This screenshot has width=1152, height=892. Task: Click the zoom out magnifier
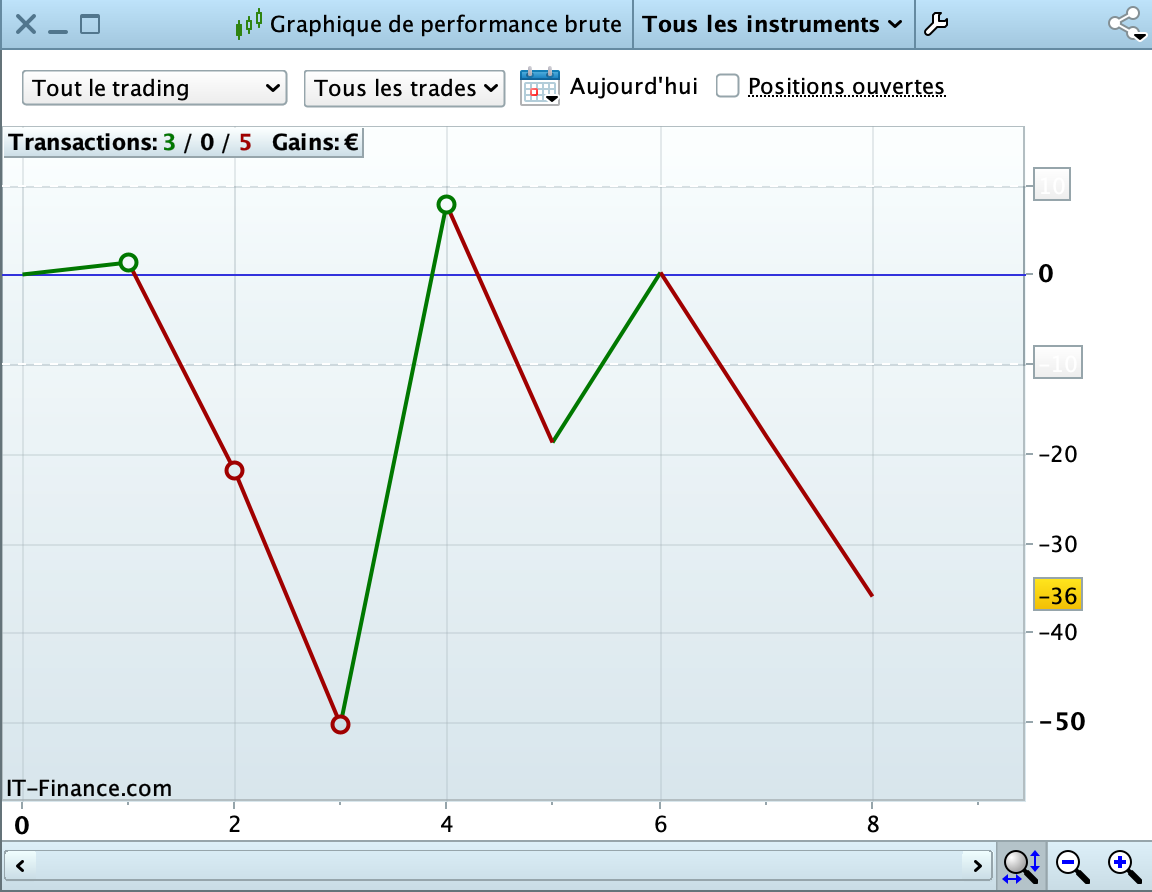[x=1073, y=867]
